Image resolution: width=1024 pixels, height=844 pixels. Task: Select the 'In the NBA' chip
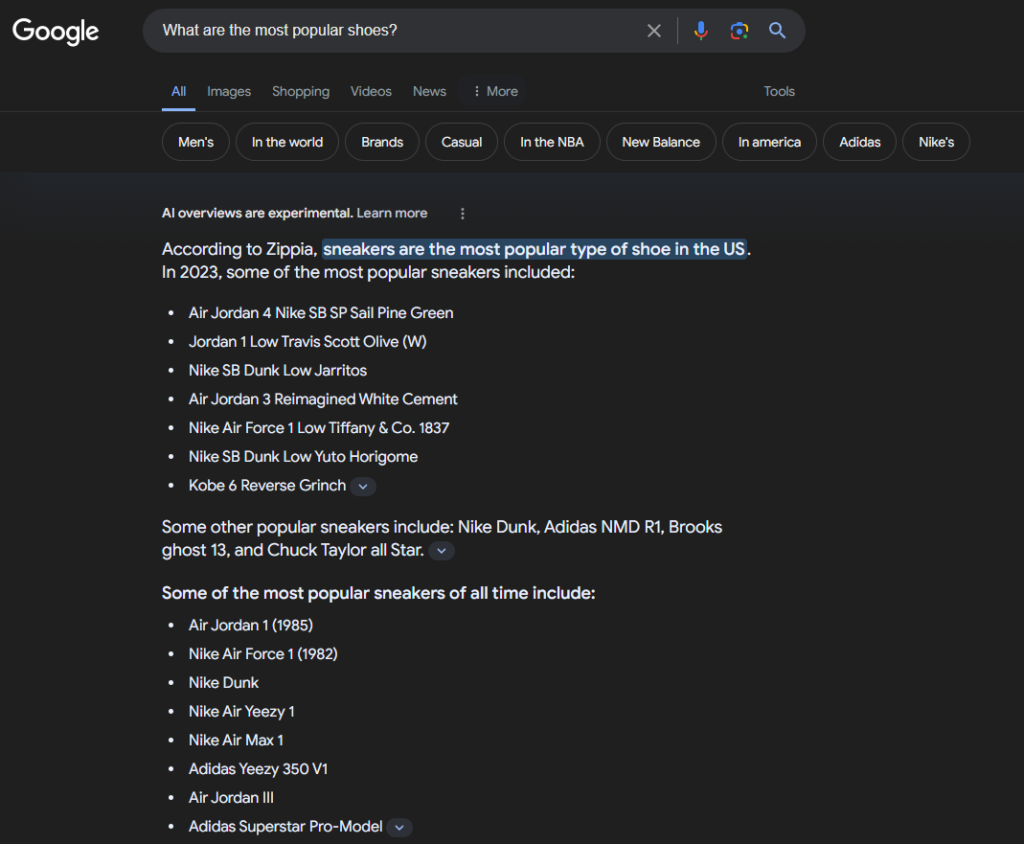tap(552, 142)
